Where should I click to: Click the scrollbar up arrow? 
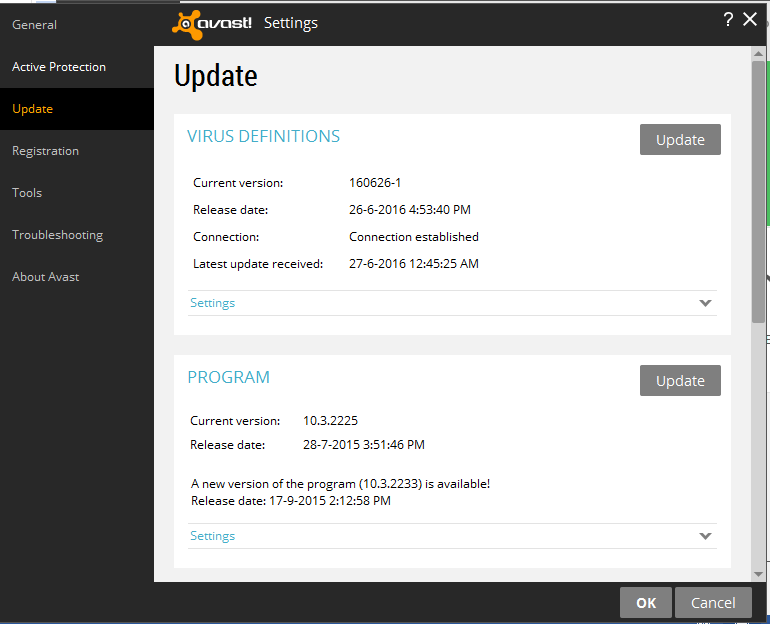758,54
